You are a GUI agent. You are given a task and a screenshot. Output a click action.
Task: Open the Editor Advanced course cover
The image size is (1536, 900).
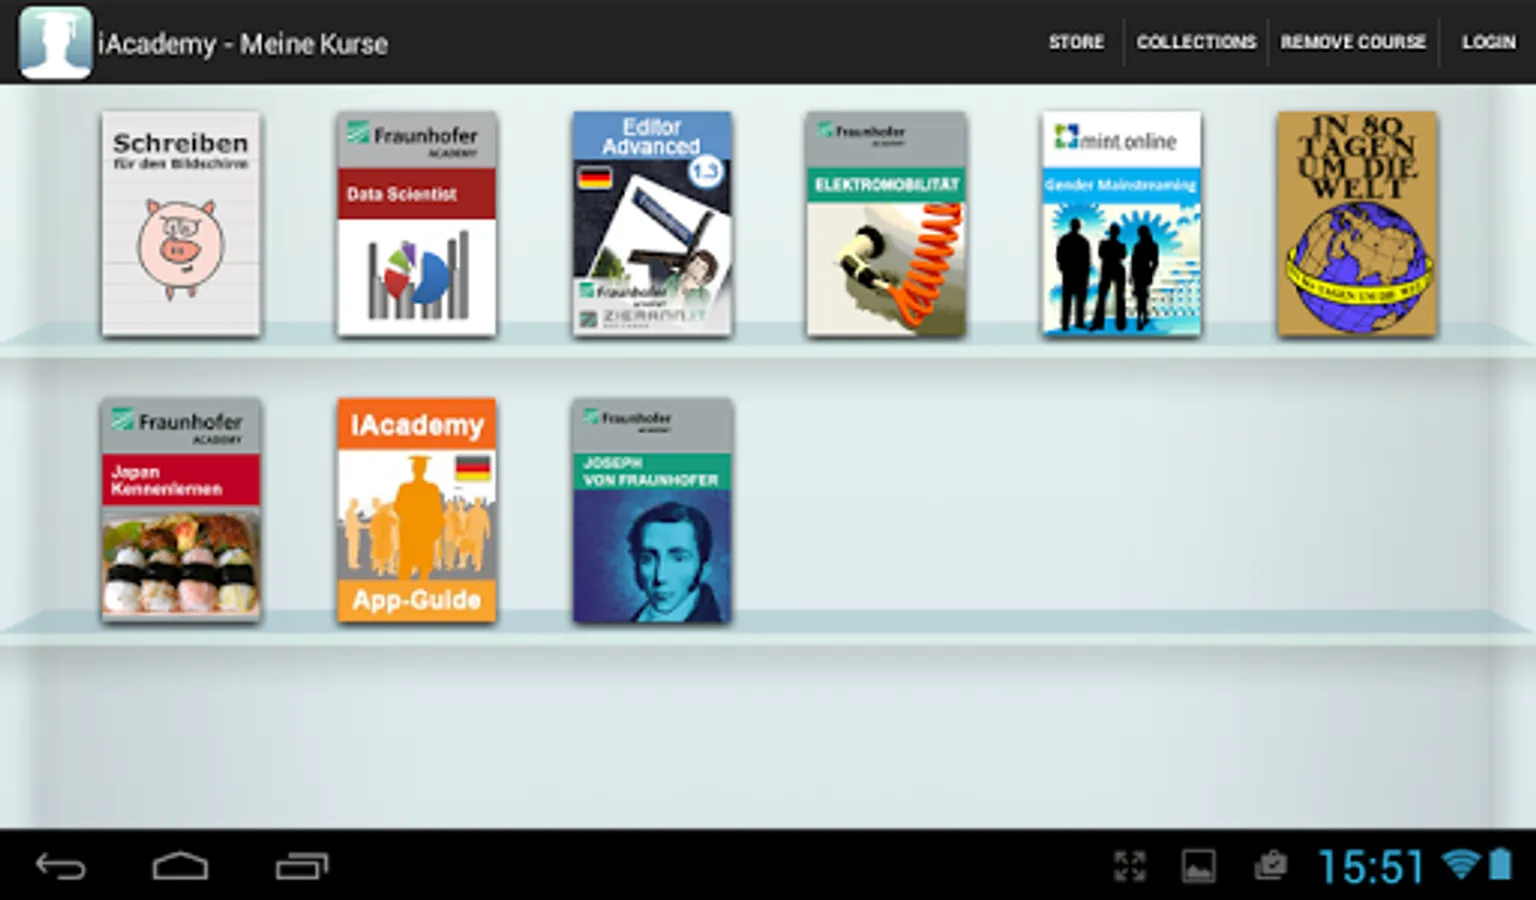(x=652, y=223)
